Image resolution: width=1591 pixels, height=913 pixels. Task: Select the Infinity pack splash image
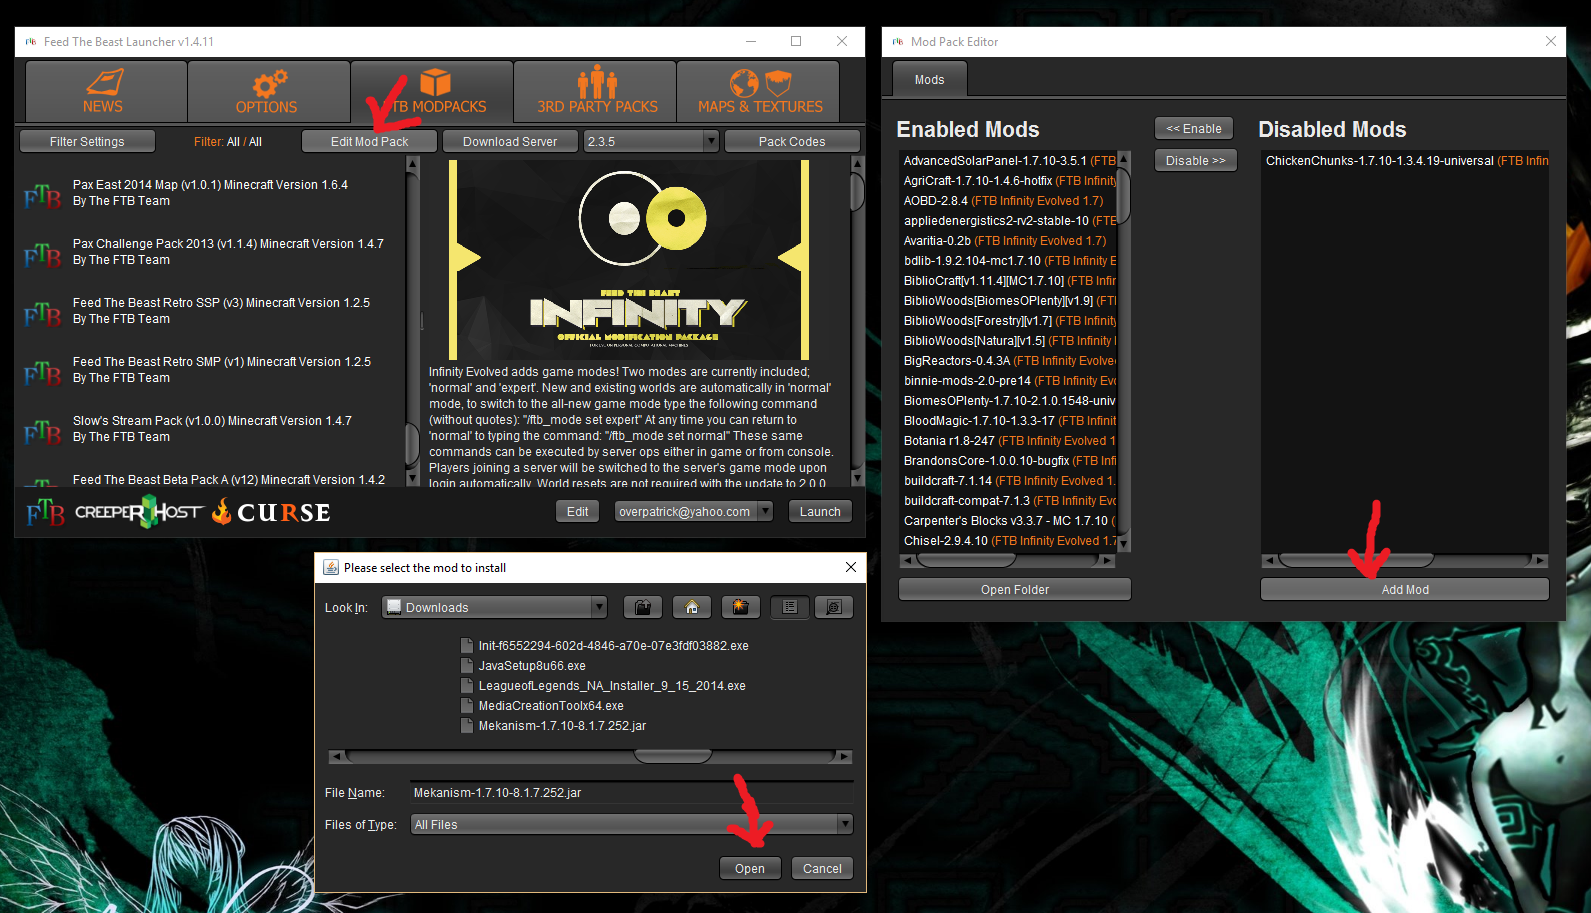point(629,260)
